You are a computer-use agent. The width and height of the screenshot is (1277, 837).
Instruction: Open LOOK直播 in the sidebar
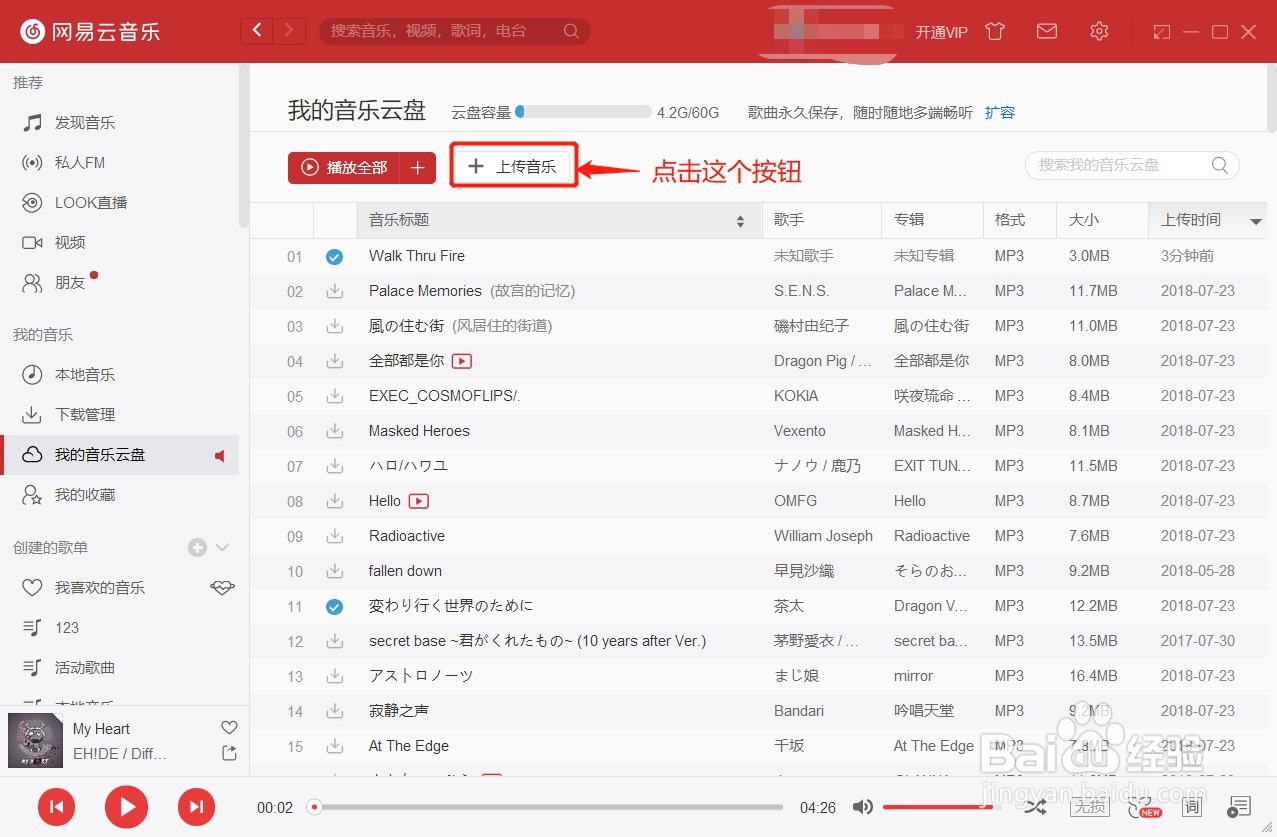tap(120, 203)
